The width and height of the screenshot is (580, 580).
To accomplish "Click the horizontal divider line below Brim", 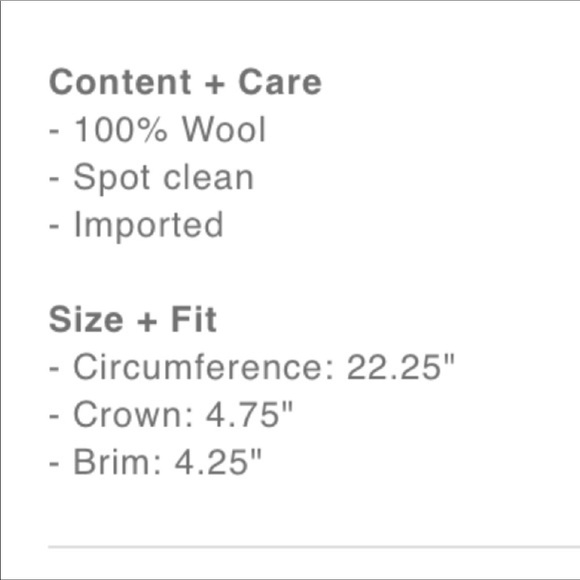I will click(314, 546).
